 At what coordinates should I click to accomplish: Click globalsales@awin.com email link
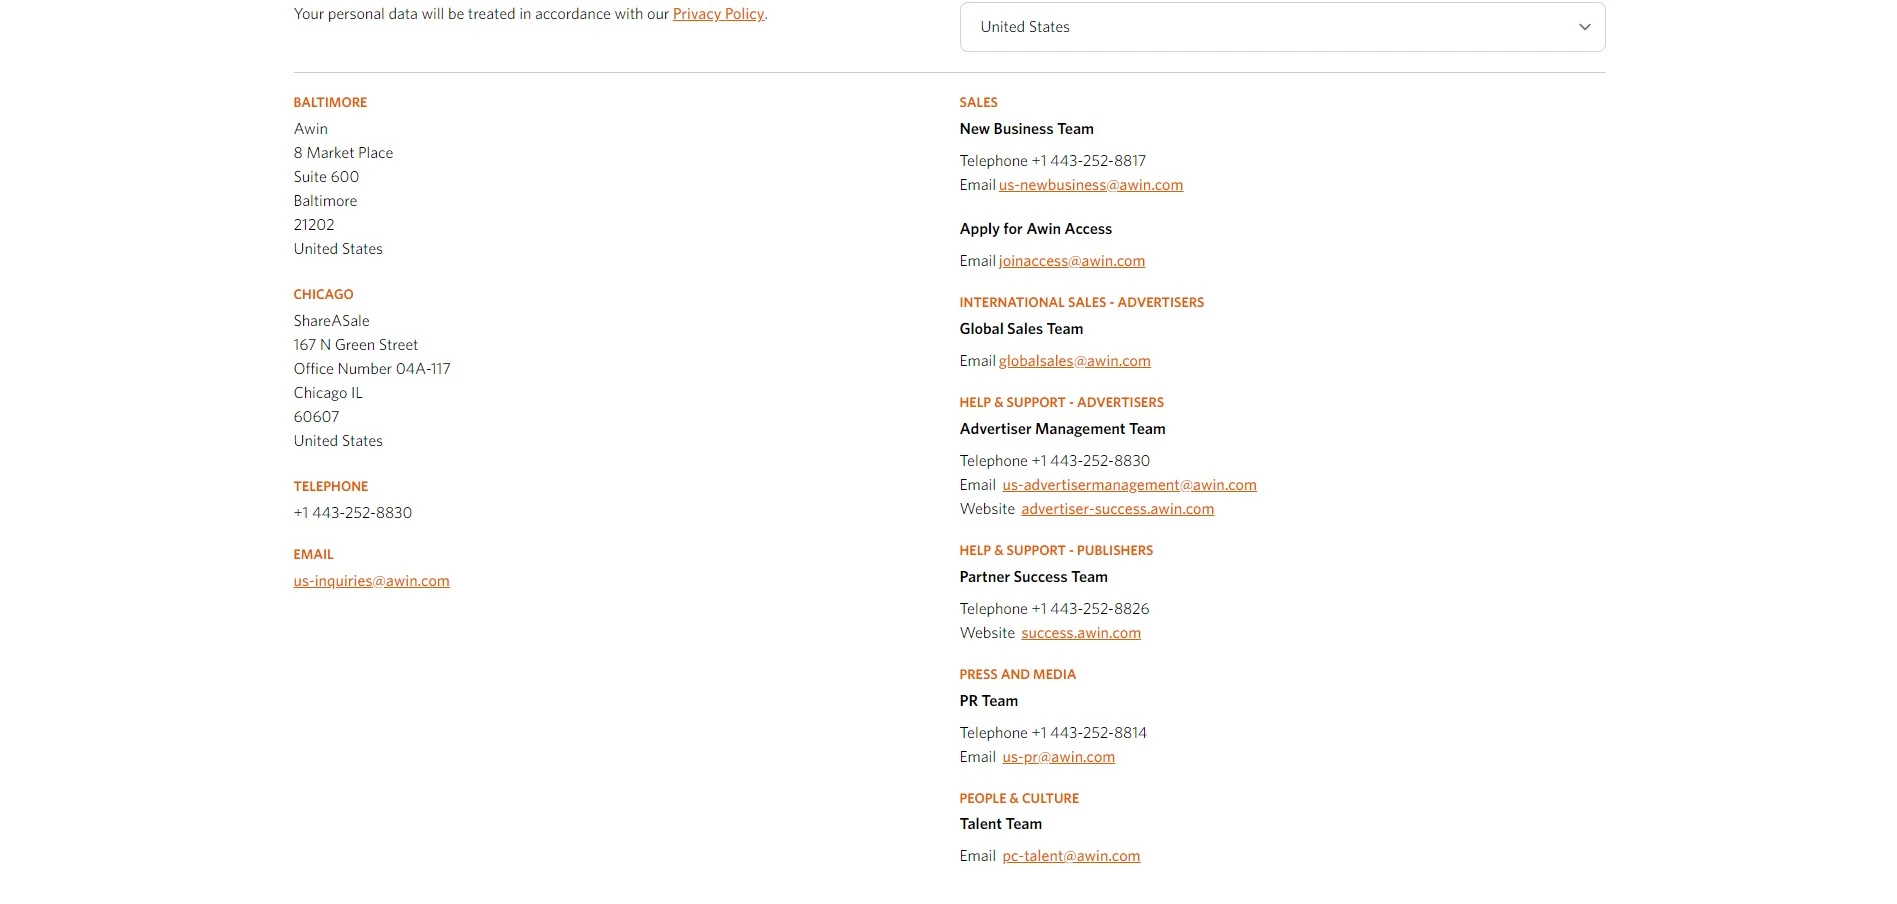pyautogui.click(x=1074, y=361)
